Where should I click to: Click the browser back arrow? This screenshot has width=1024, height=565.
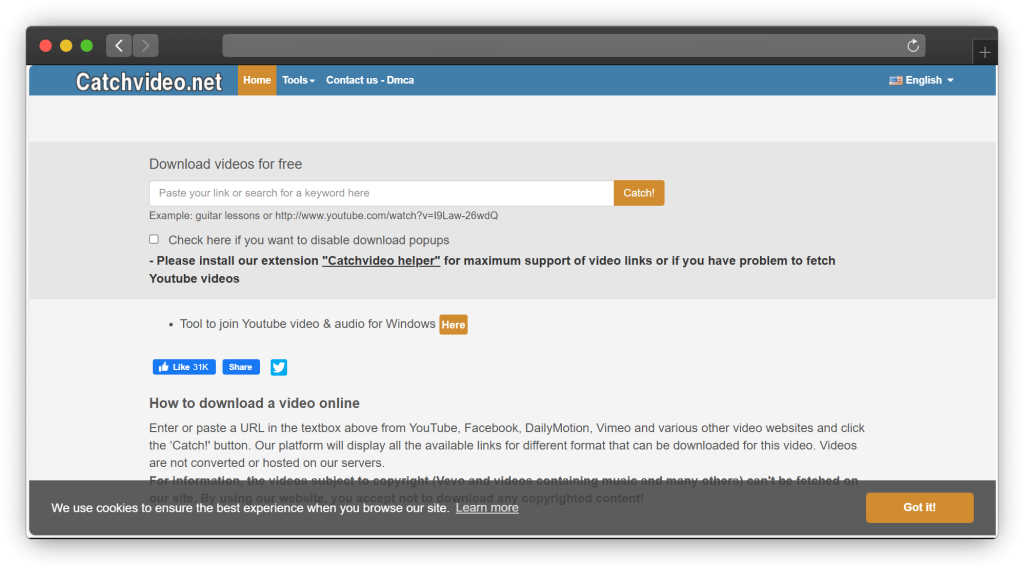click(x=119, y=46)
